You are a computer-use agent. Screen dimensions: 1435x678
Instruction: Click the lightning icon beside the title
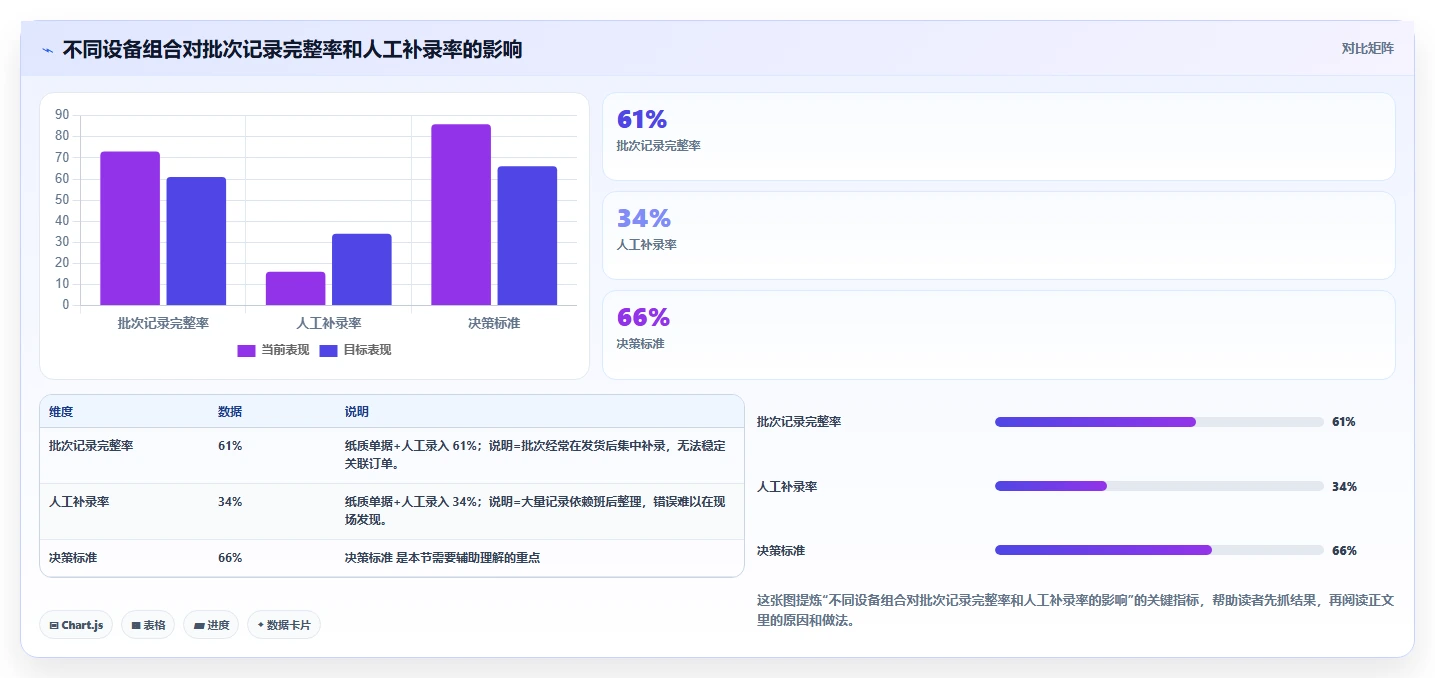(47, 49)
